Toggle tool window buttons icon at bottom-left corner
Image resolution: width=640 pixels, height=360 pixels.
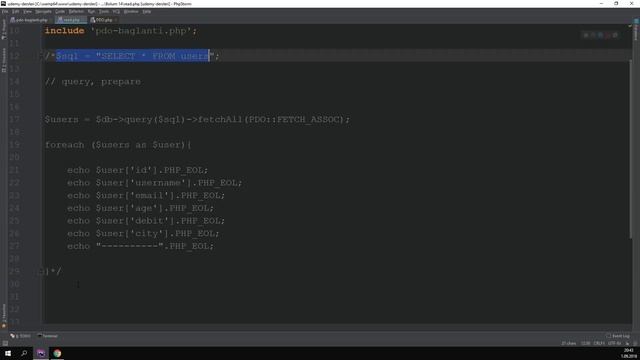click(5, 343)
